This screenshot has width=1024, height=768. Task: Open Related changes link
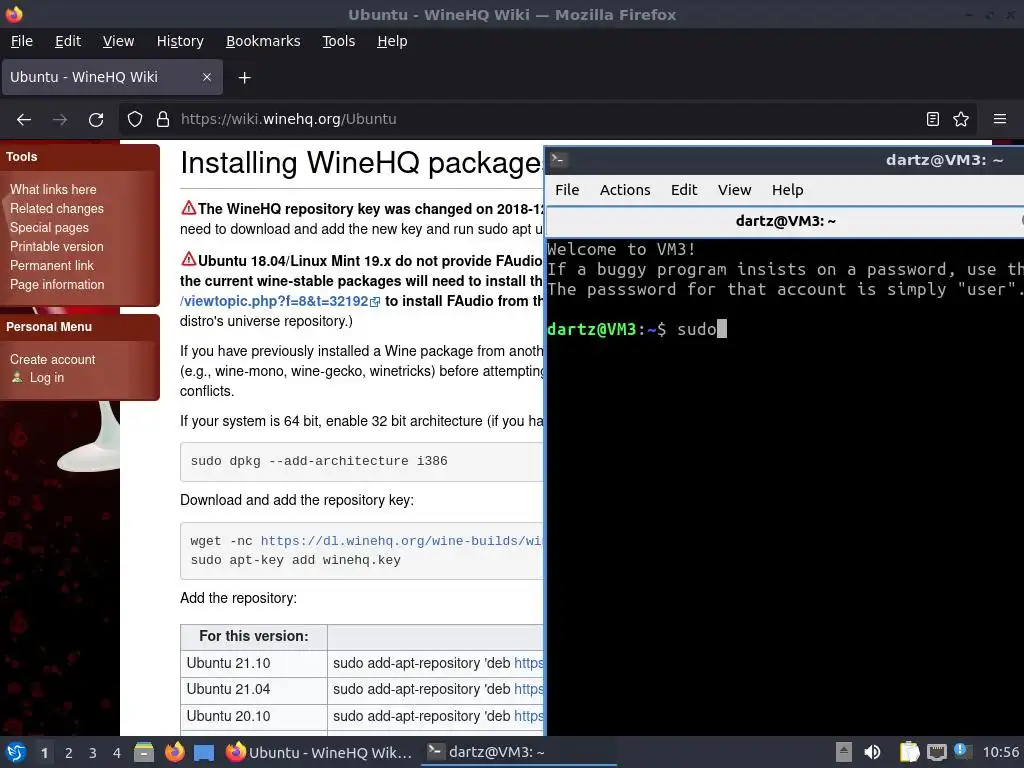tap(57, 208)
